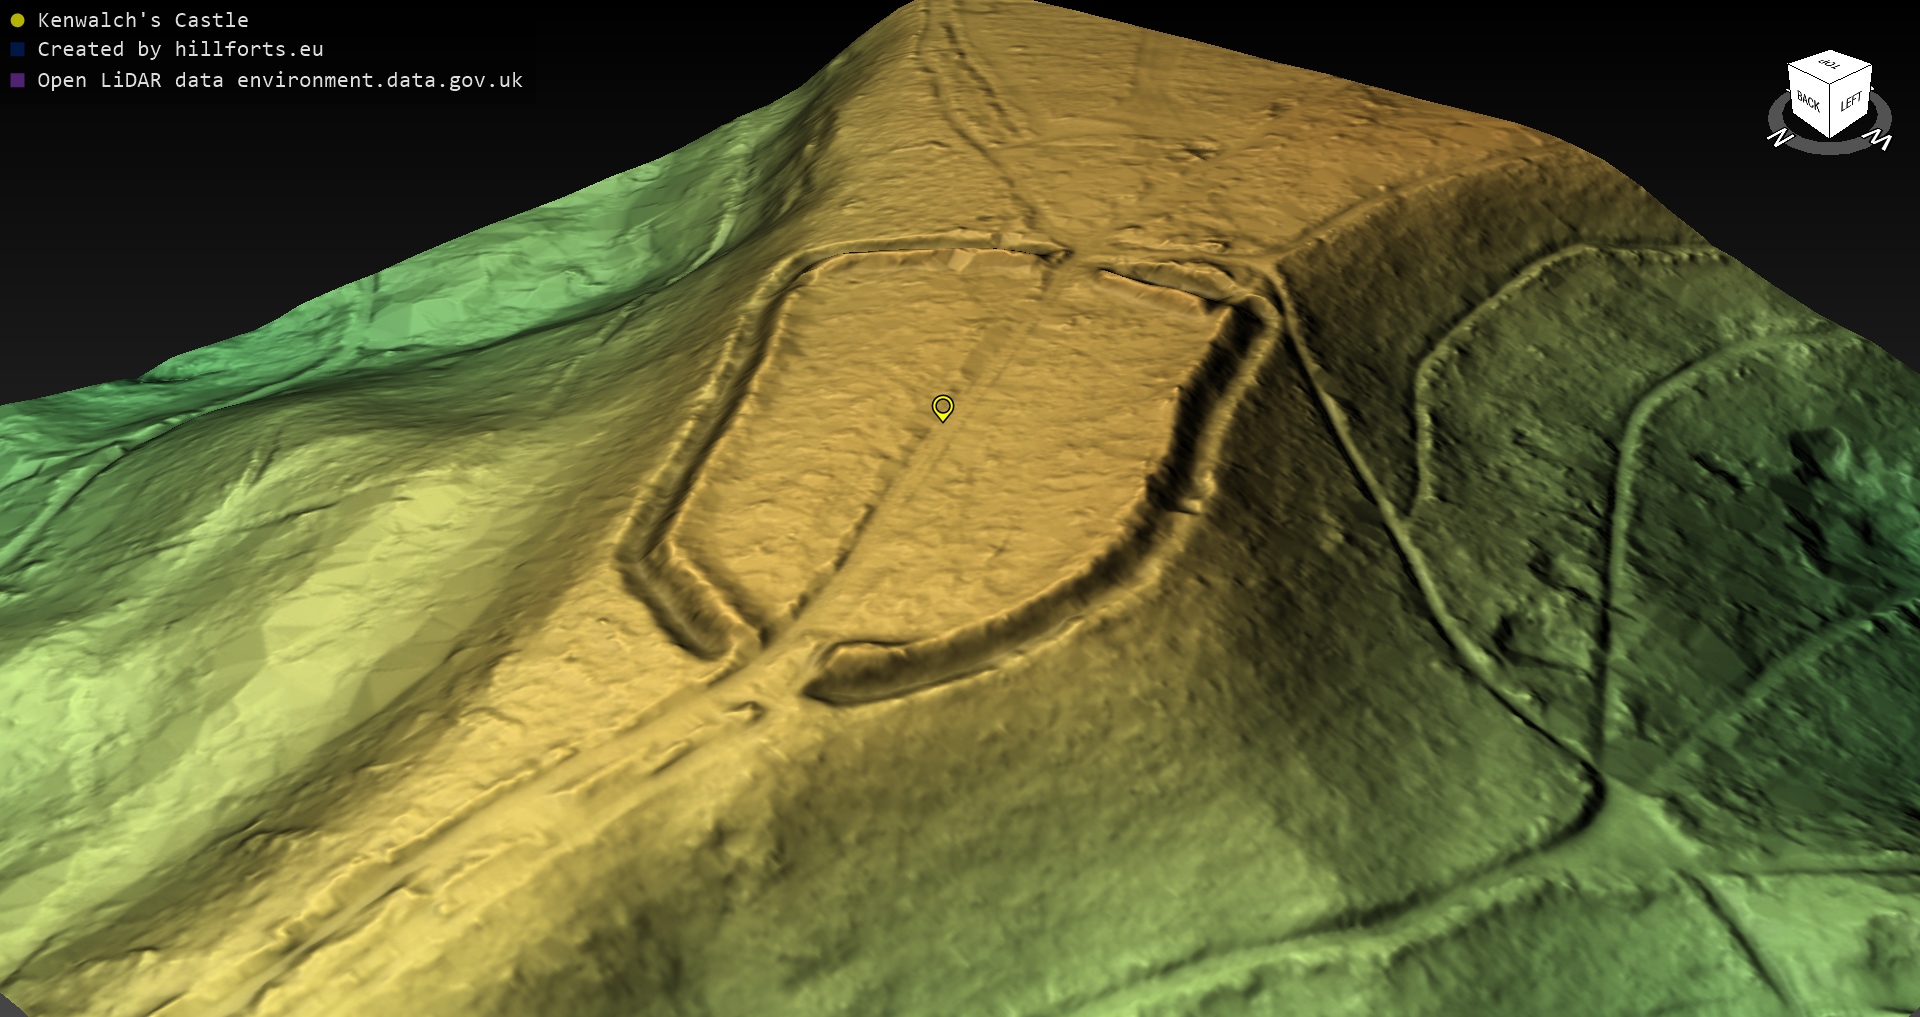Click the yellow location pin on the hillfort

[942, 407]
